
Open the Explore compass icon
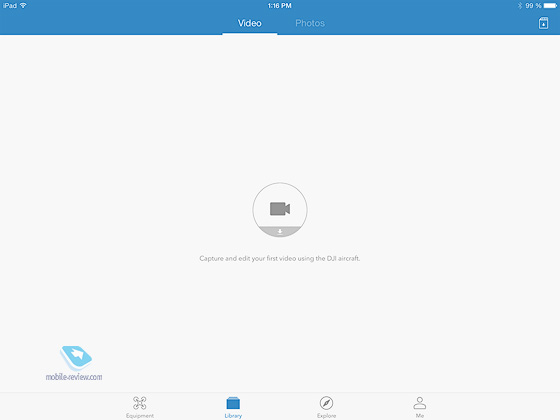coord(326,403)
